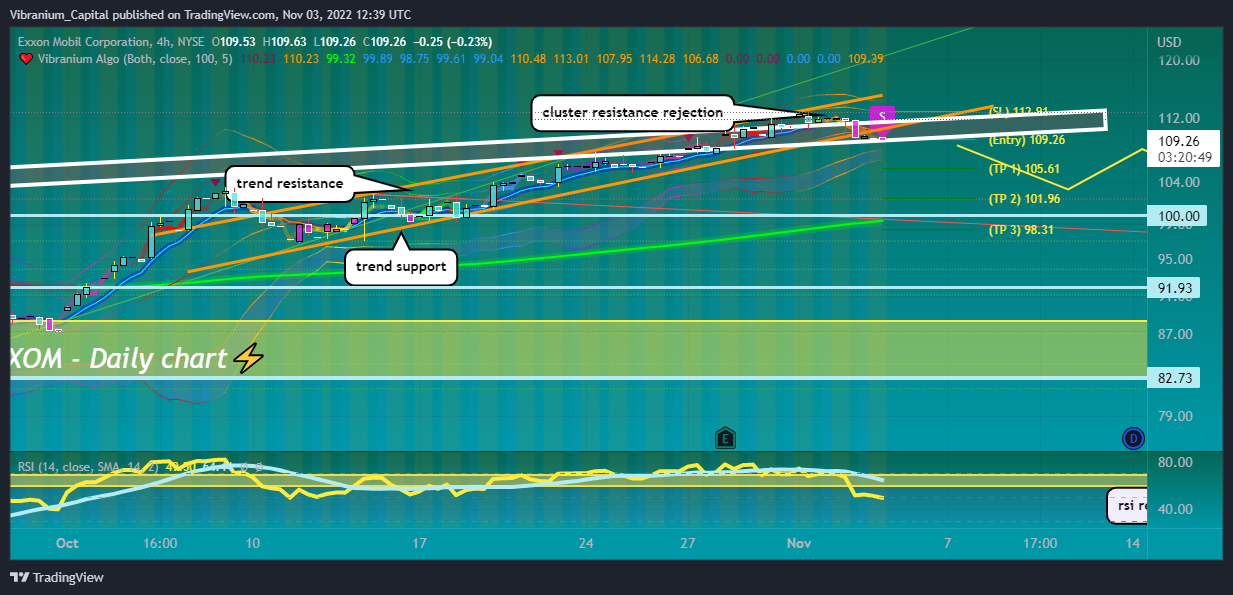Select the 'trend resistance' callout label
The height and width of the screenshot is (595, 1233).
pyautogui.click(x=289, y=183)
